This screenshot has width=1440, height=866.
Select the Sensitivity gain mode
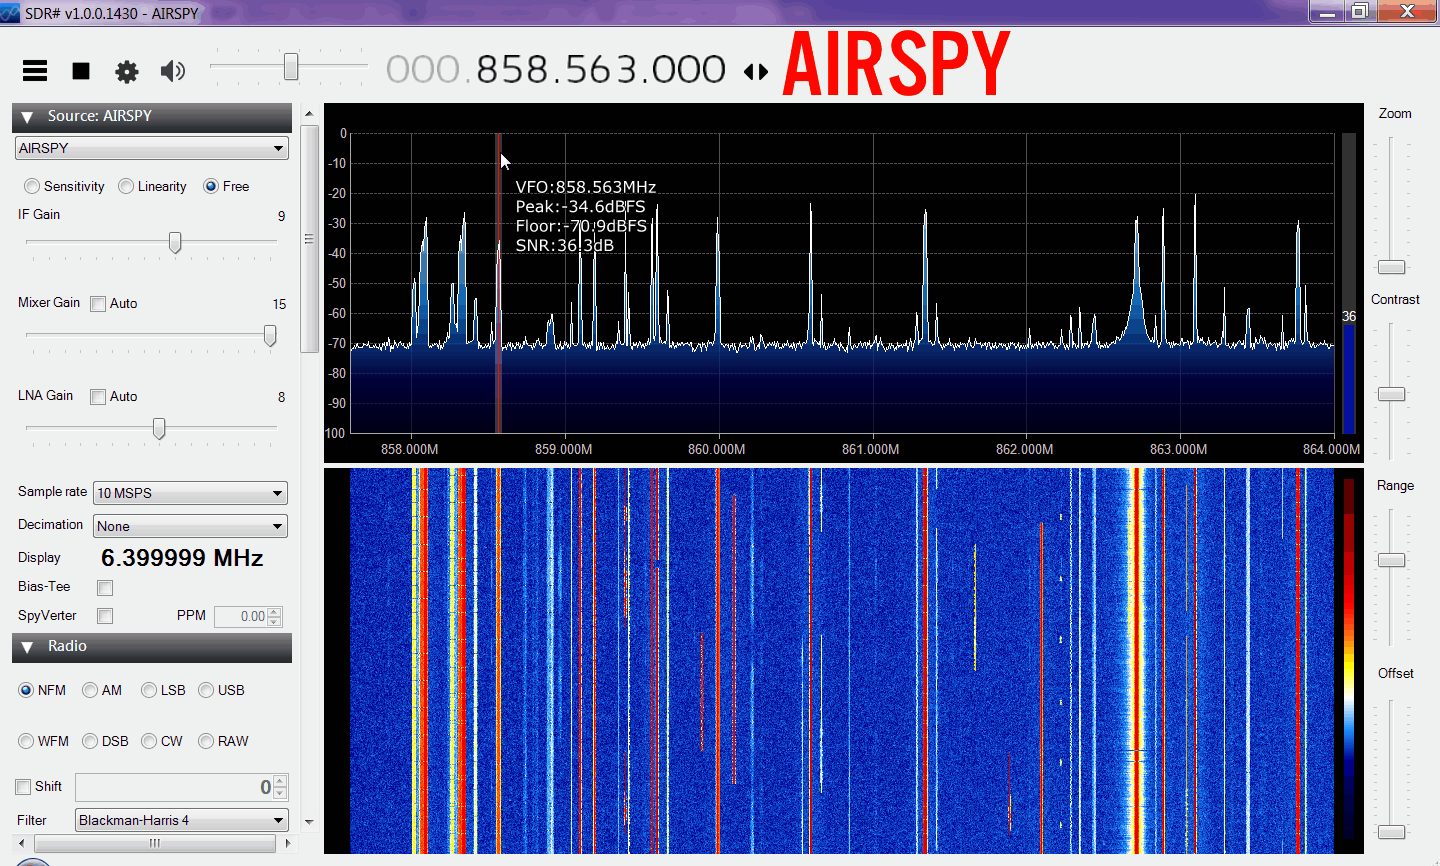pyautogui.click(x=33, y=186)
